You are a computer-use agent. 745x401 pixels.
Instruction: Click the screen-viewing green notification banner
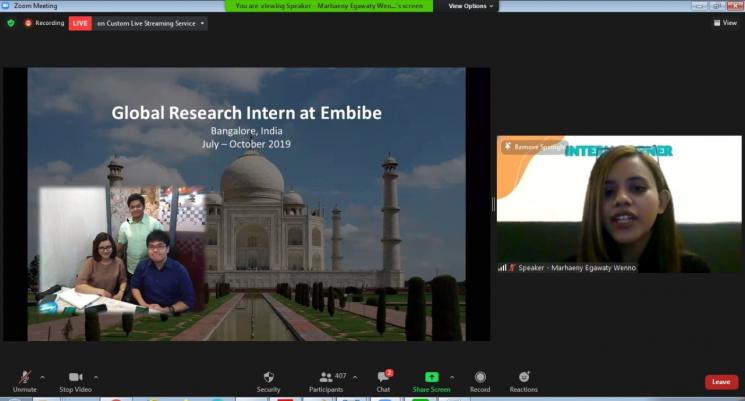click(329, 6)
